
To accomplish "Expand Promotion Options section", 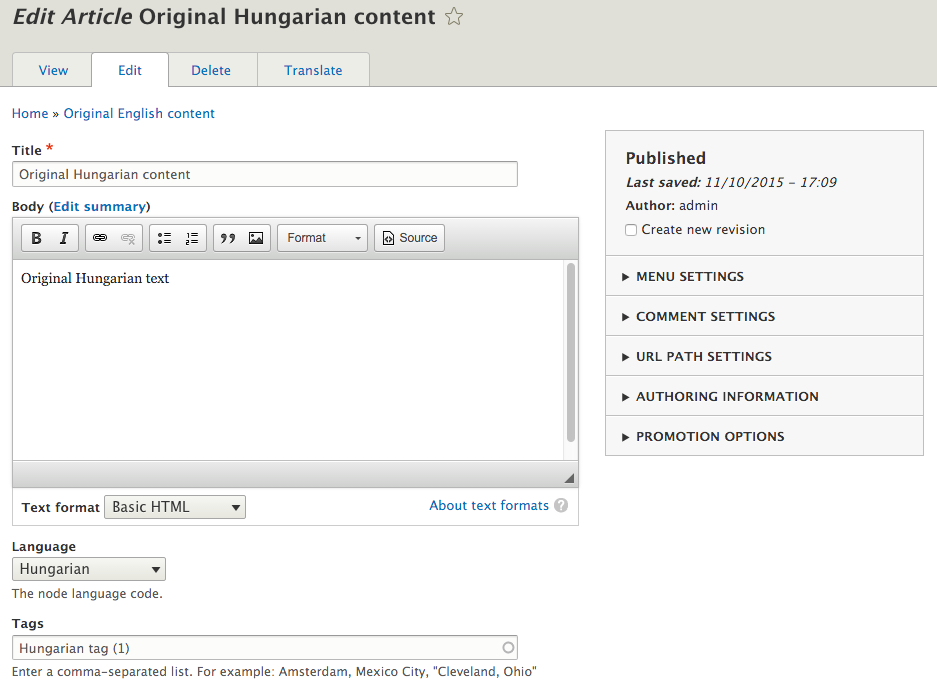I will tap(764, 436).
